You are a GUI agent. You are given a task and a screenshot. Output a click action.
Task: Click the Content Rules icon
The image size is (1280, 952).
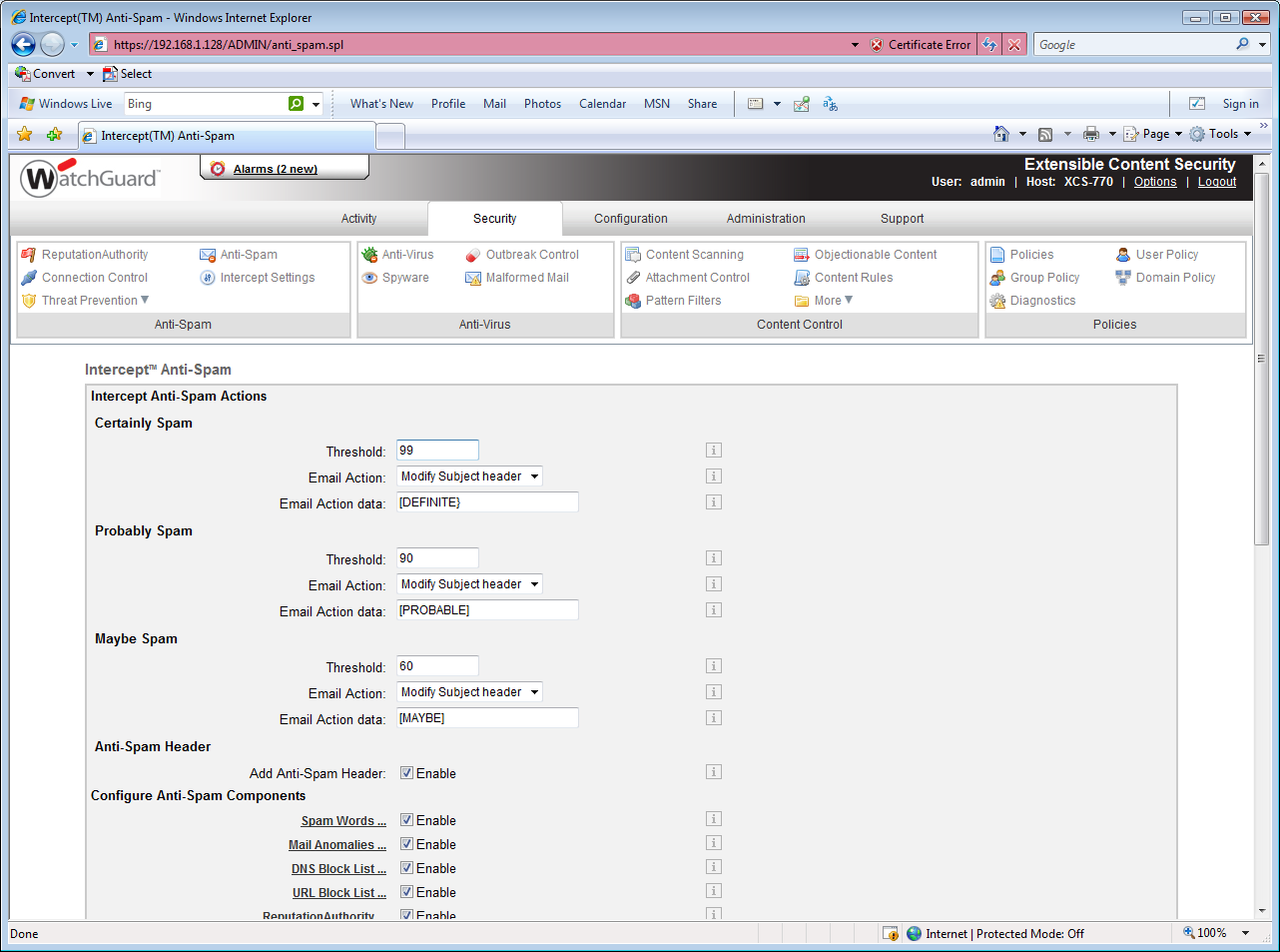click(802, 278)
